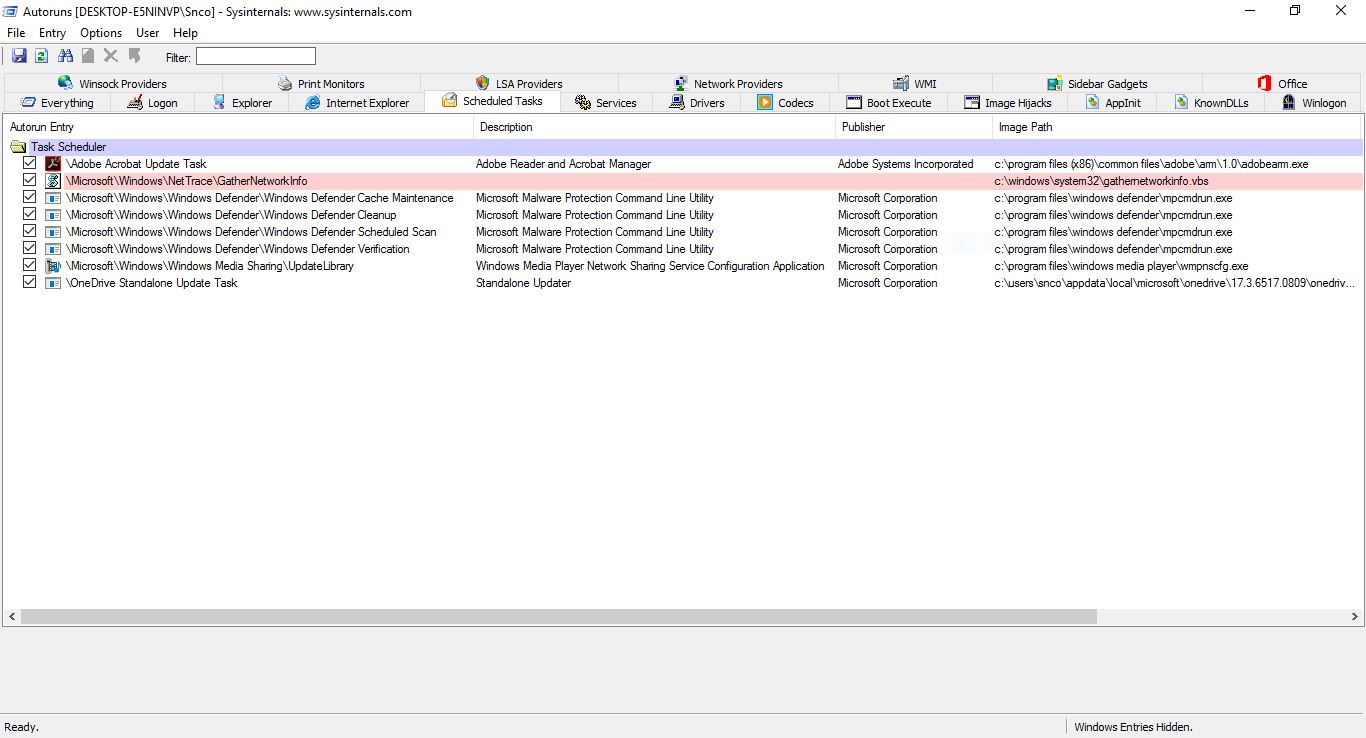Open the Image Hijacks tab

1008,102
